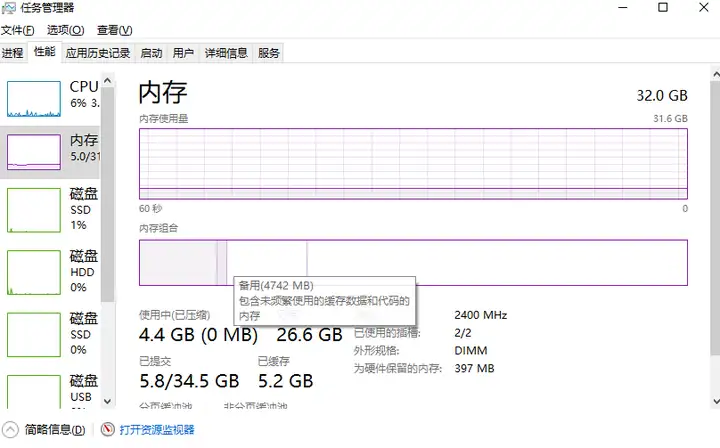Switch to the 应用历史记录 tab
This screenshot has width=720, height=448.
pos(98,53)
